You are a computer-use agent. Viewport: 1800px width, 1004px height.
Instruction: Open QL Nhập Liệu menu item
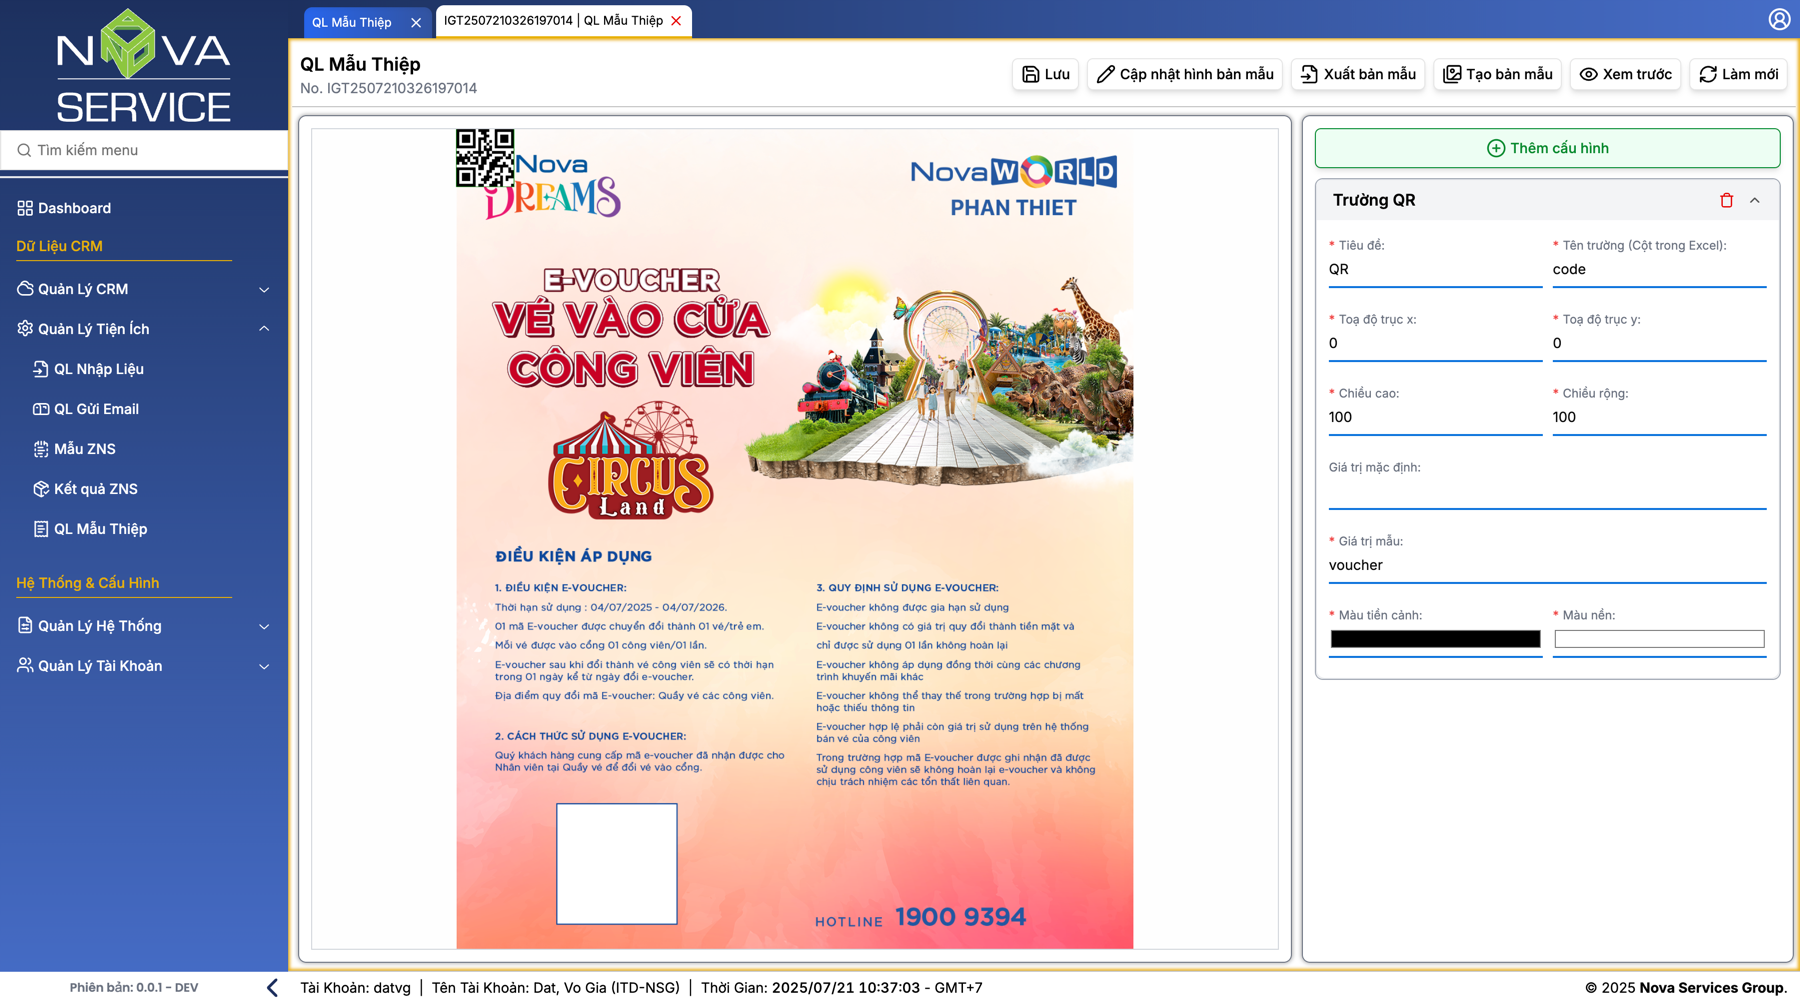pos(99,369)
